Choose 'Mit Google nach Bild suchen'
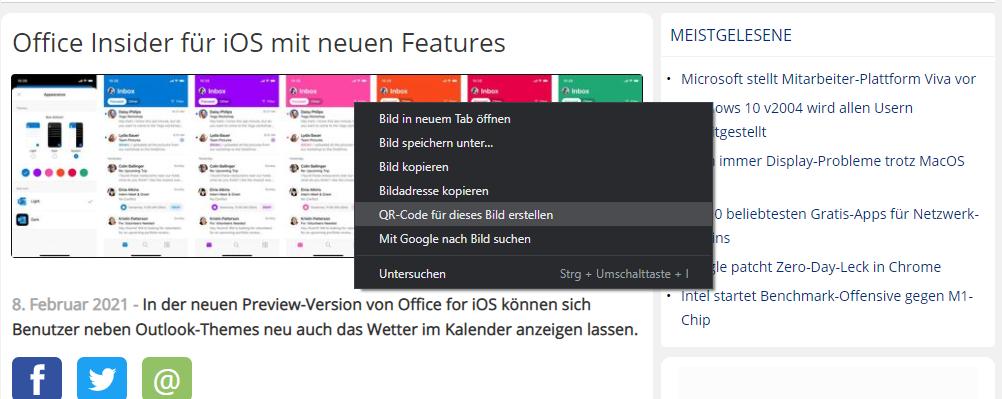The width and height of the screenshot is (1002, 399). point(533,239)
